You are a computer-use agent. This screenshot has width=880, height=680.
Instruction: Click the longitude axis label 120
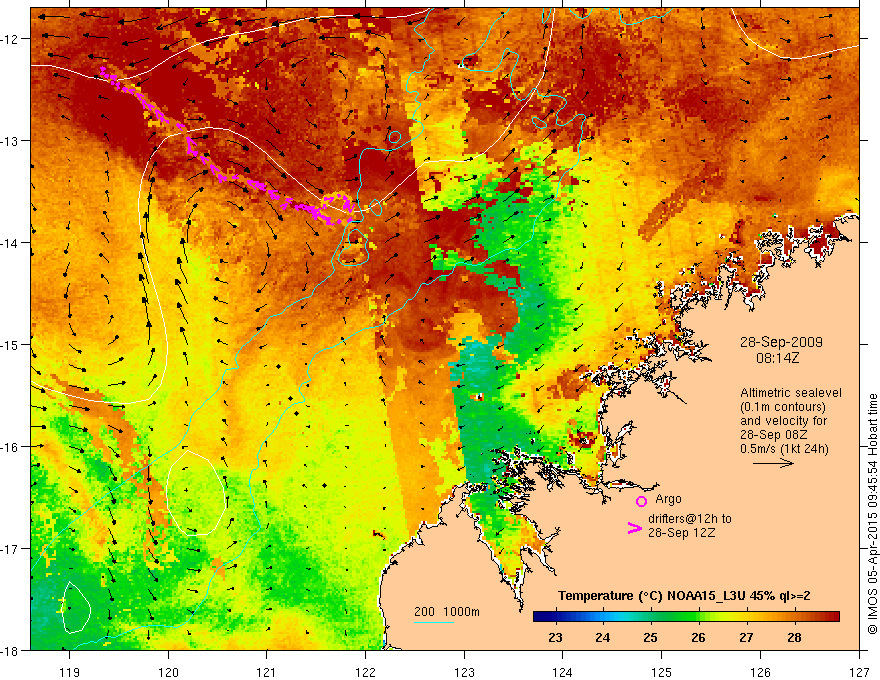click(168, 672)
